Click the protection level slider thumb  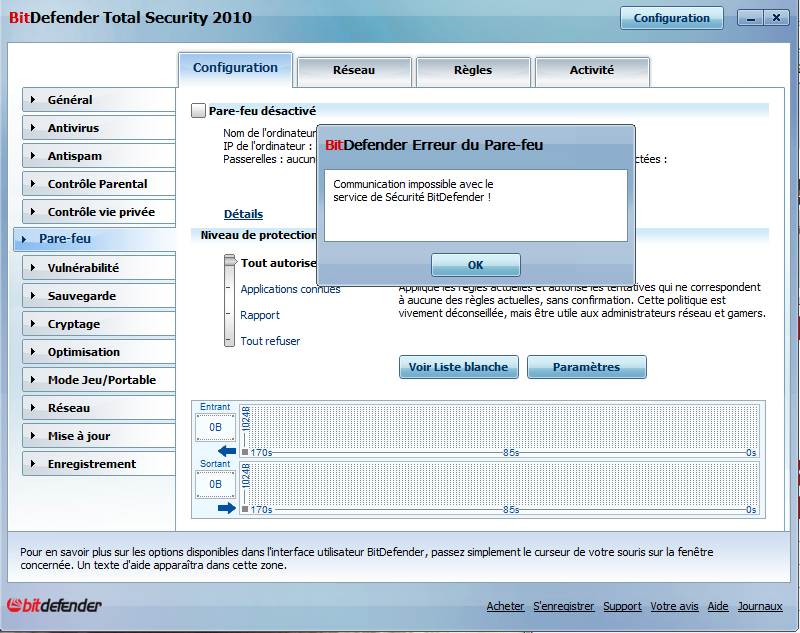(x=231, y=261)
